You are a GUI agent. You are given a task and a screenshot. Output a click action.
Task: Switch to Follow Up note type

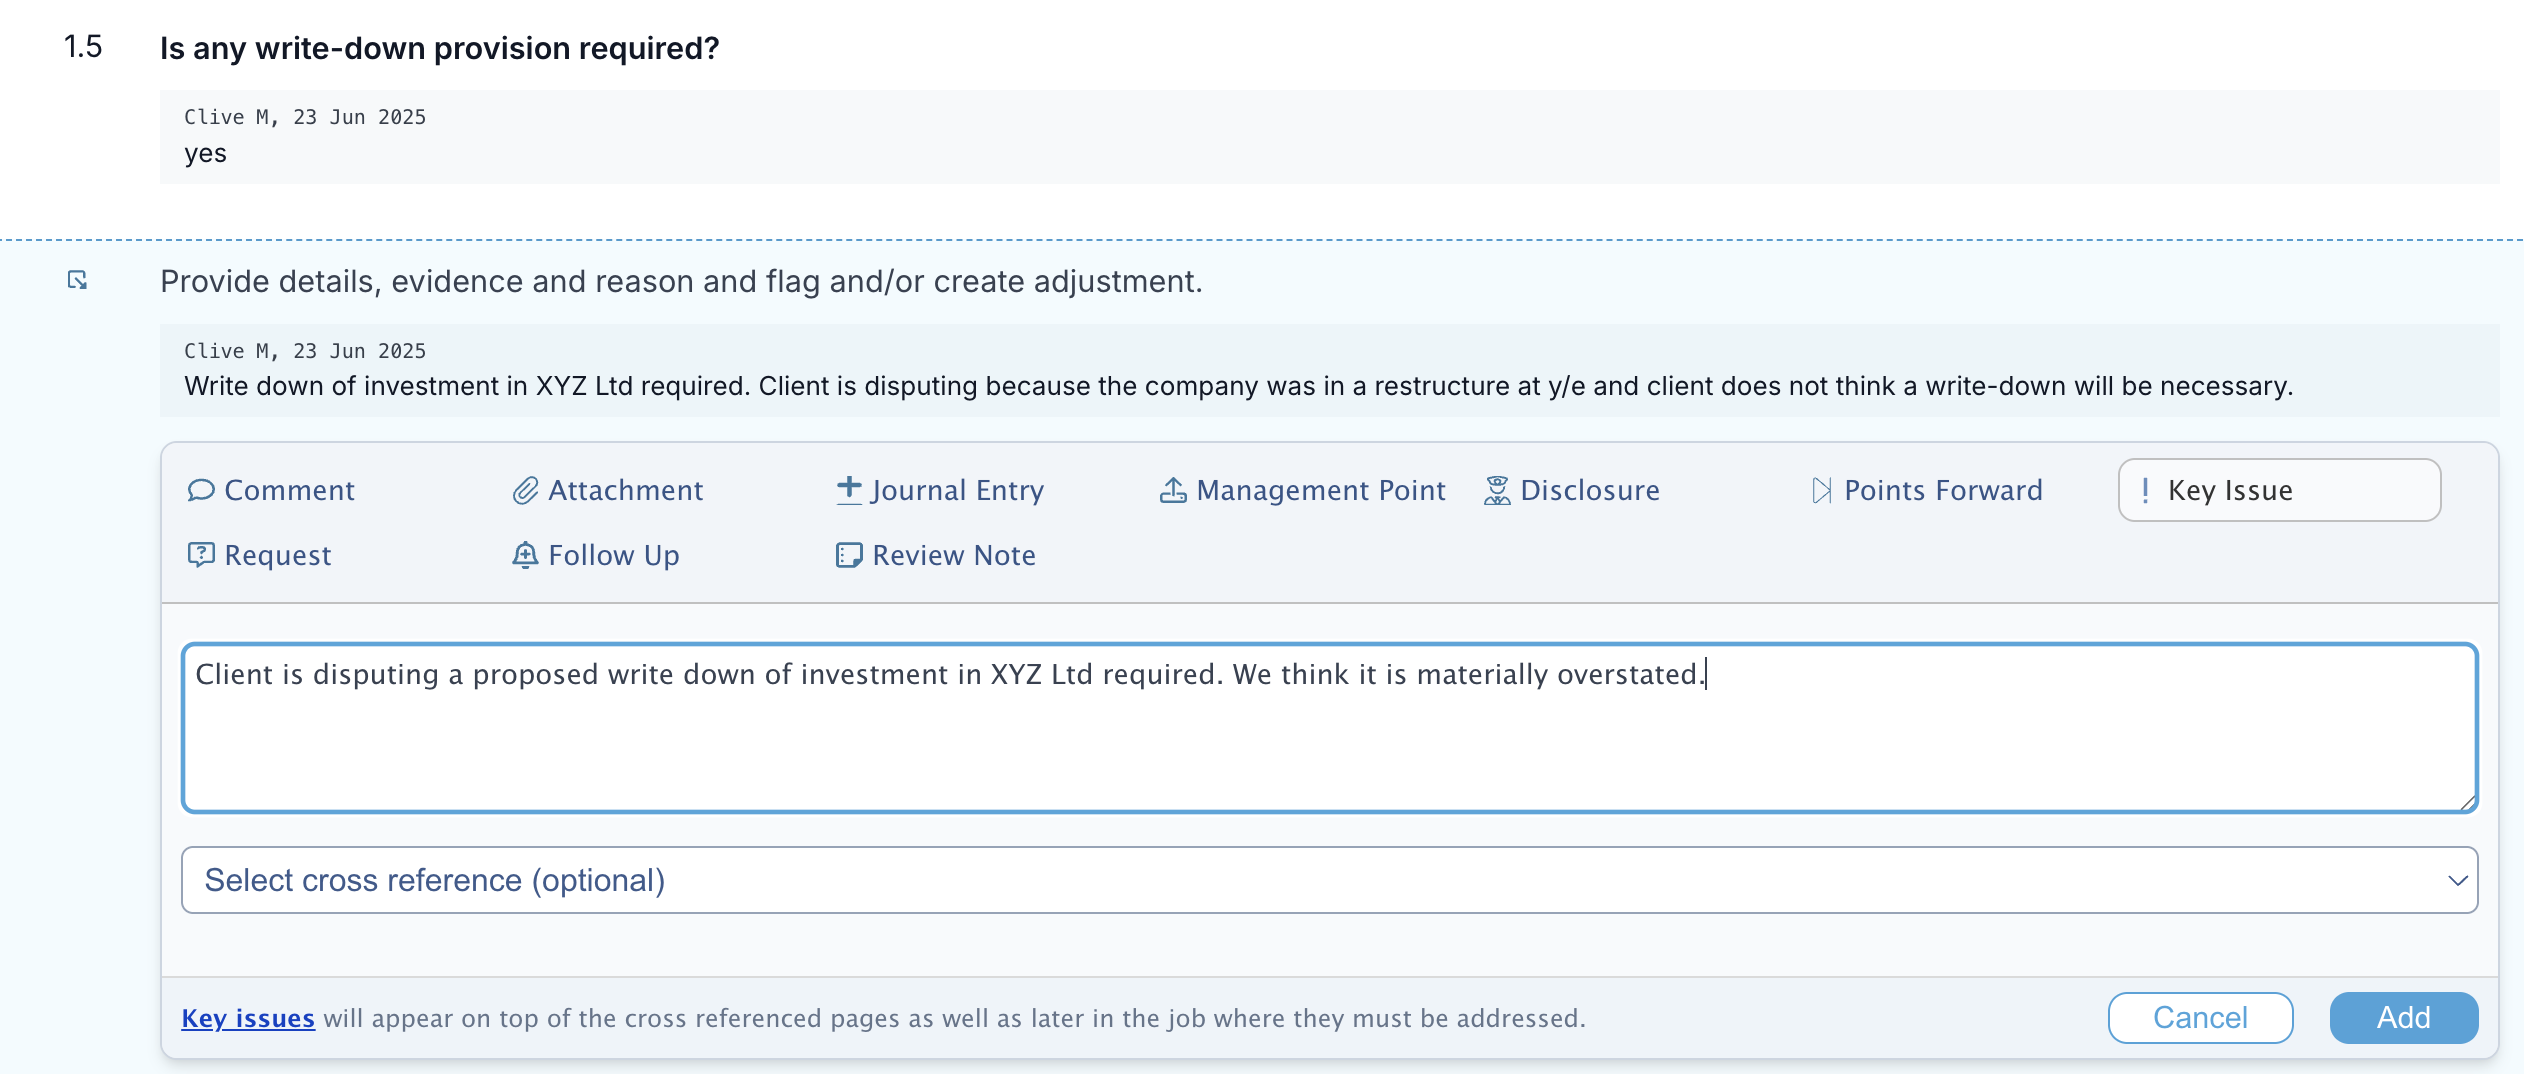tap(596, 555)
